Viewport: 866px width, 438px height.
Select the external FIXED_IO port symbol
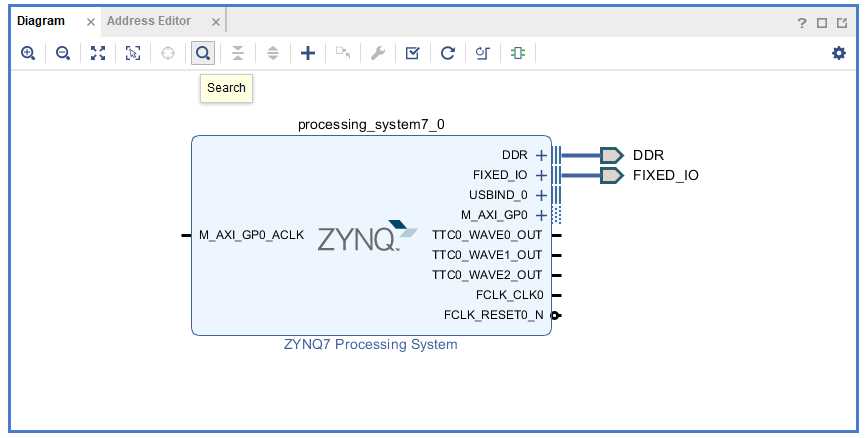pyautogui.click(x=612, y=175)
